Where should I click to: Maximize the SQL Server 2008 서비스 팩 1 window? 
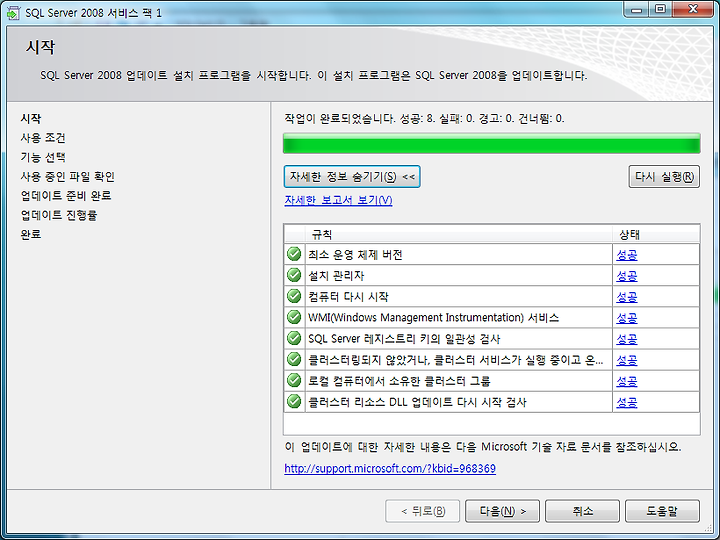660,10
